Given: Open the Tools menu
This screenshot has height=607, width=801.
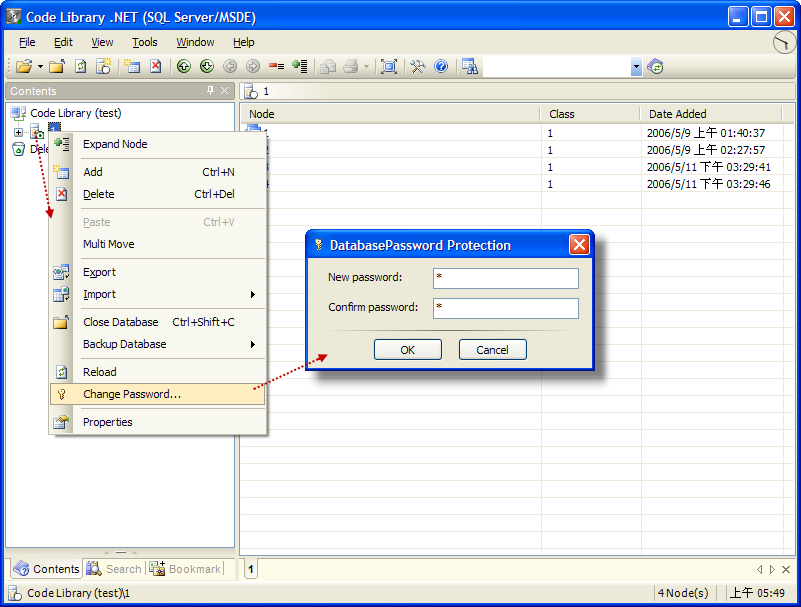Looking at the screenshot, I should [x=145, y=42].
